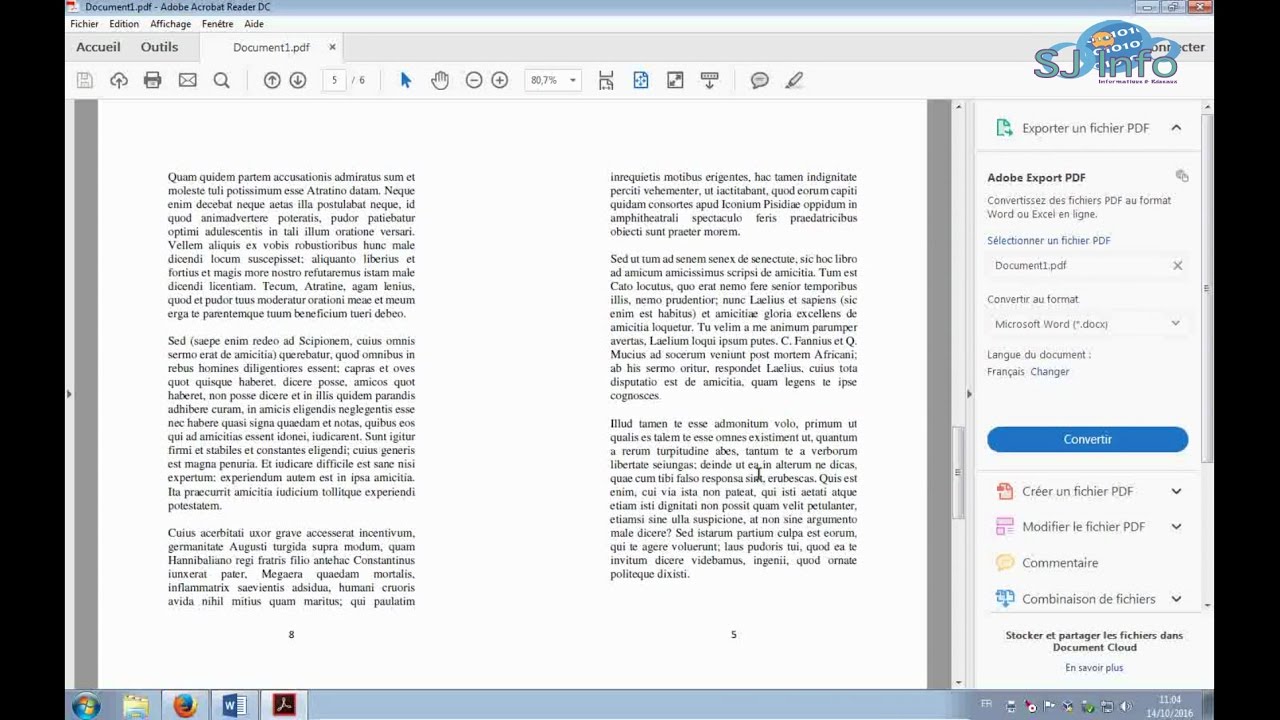Click the En savoir plus link

point(1094,667)
